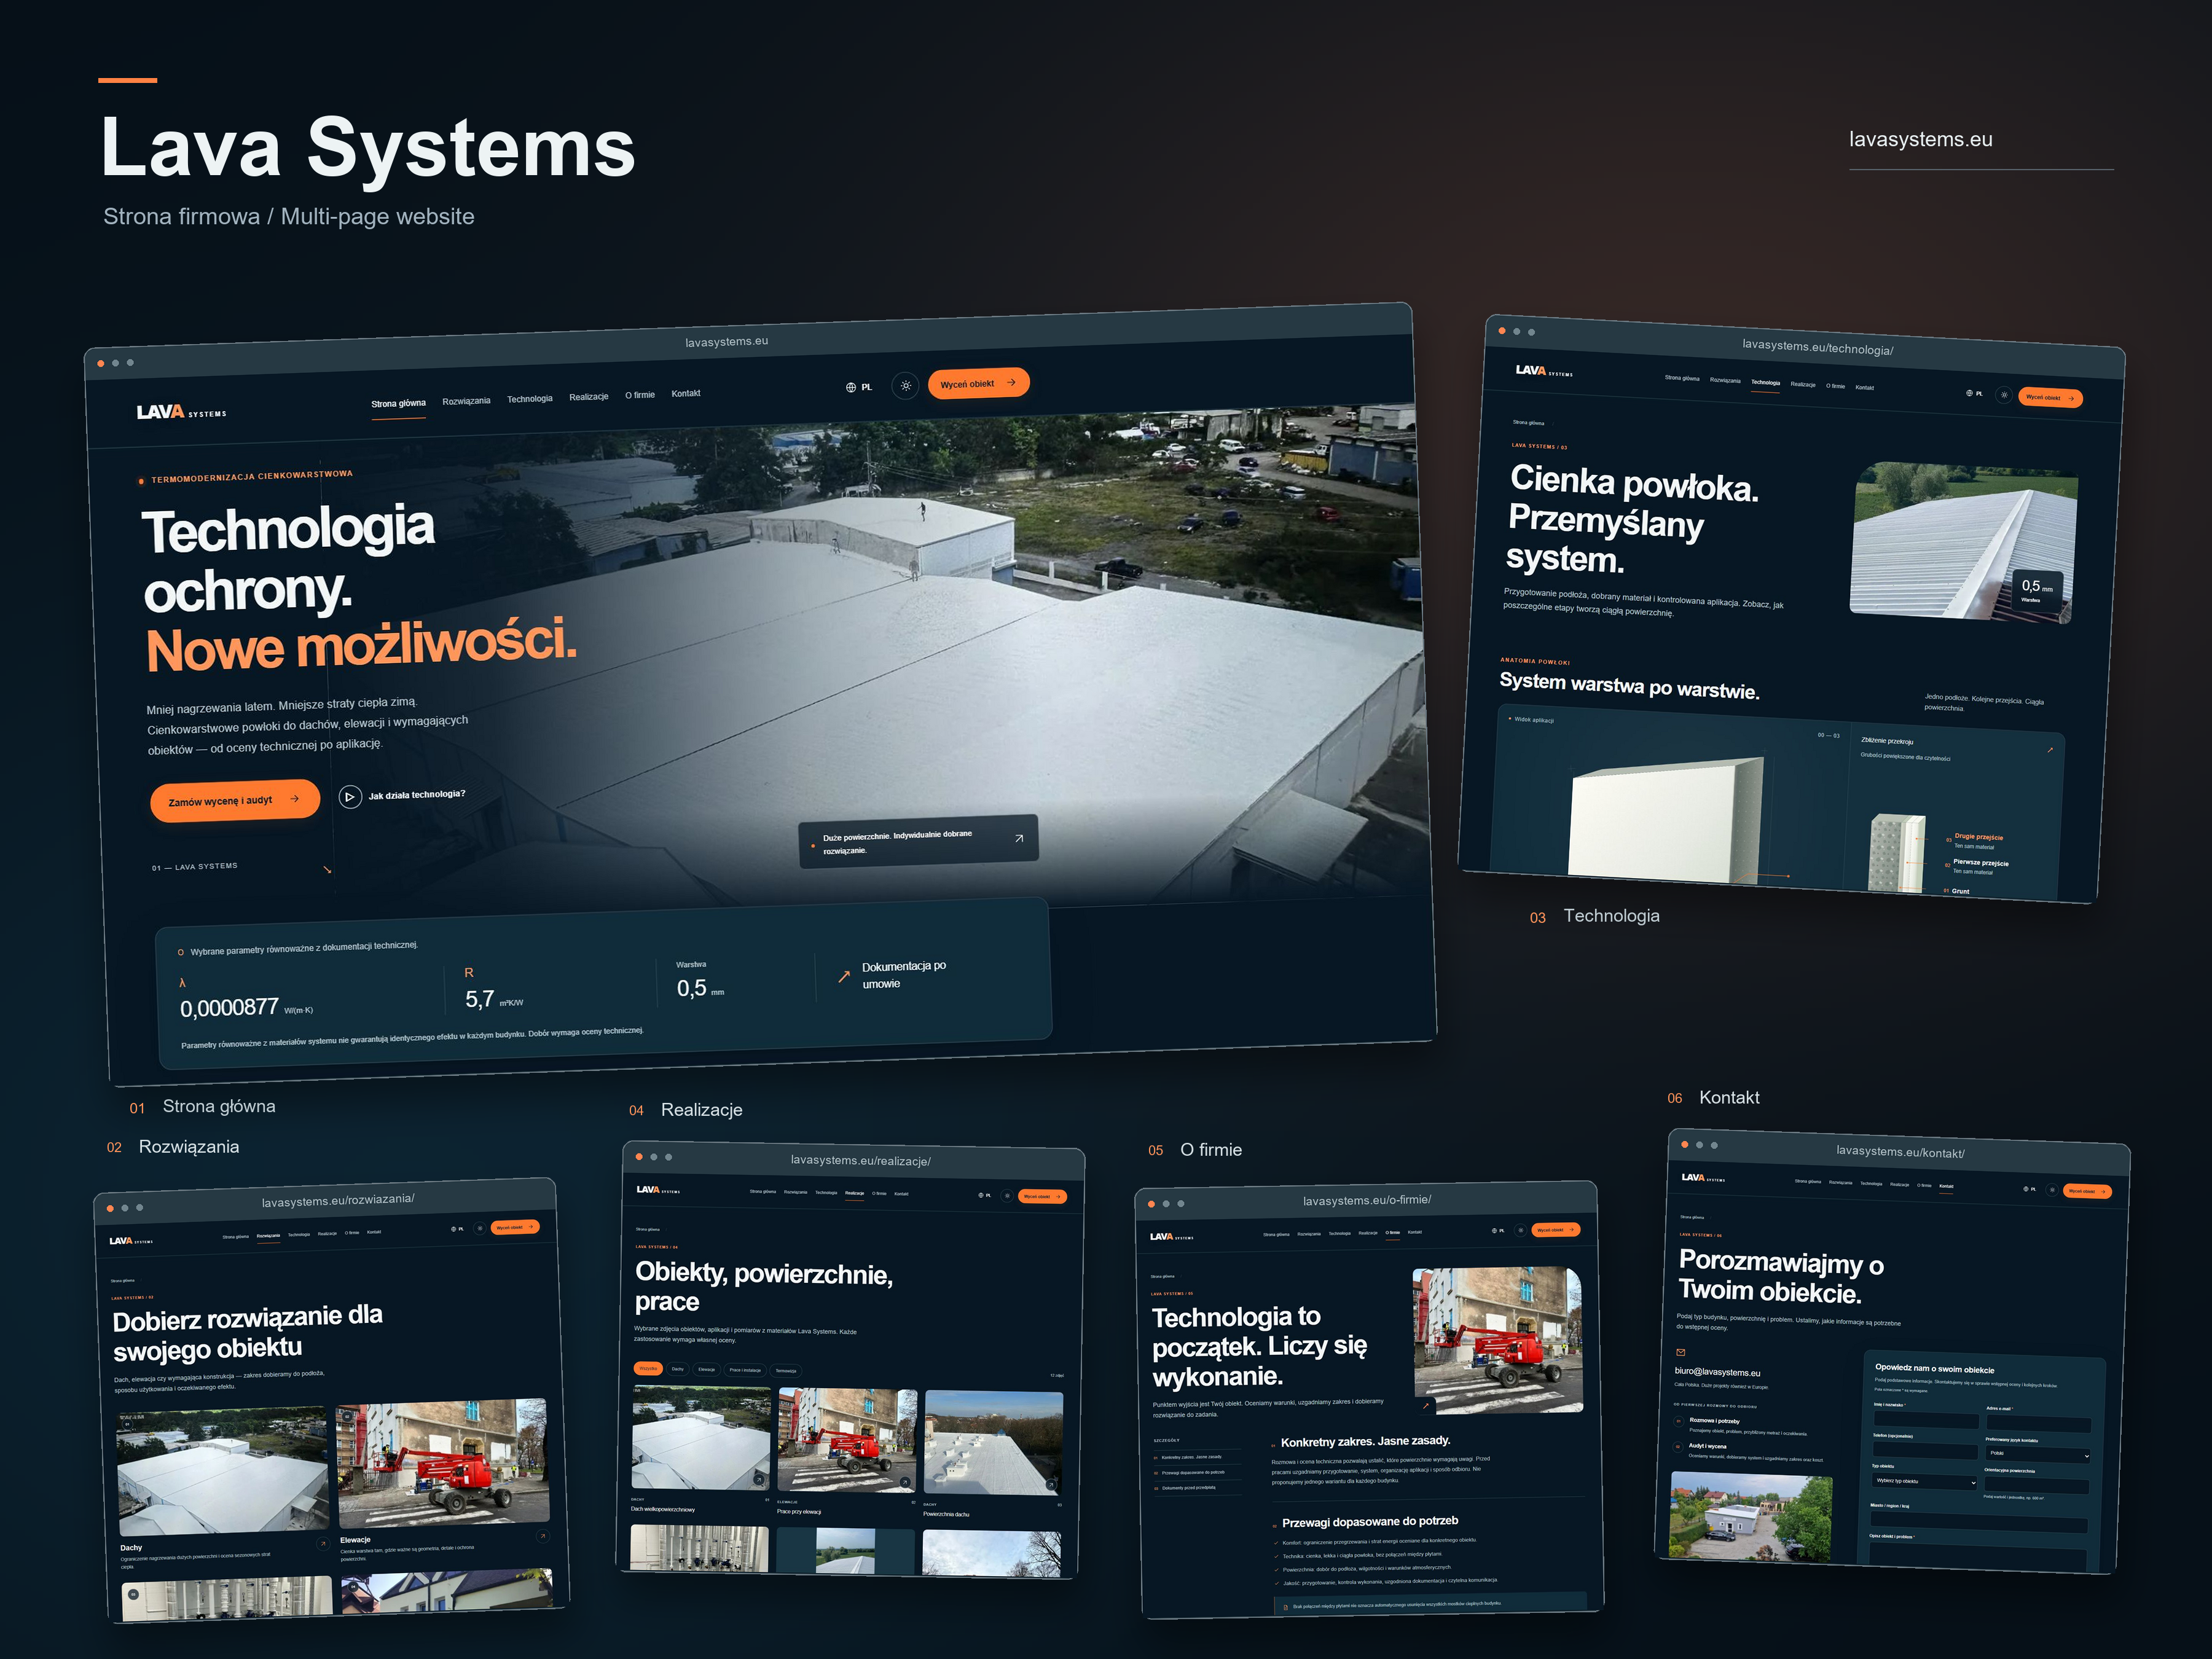Click the play icon beside 'Jak działa technologia?'

click(x=350, y=796)
